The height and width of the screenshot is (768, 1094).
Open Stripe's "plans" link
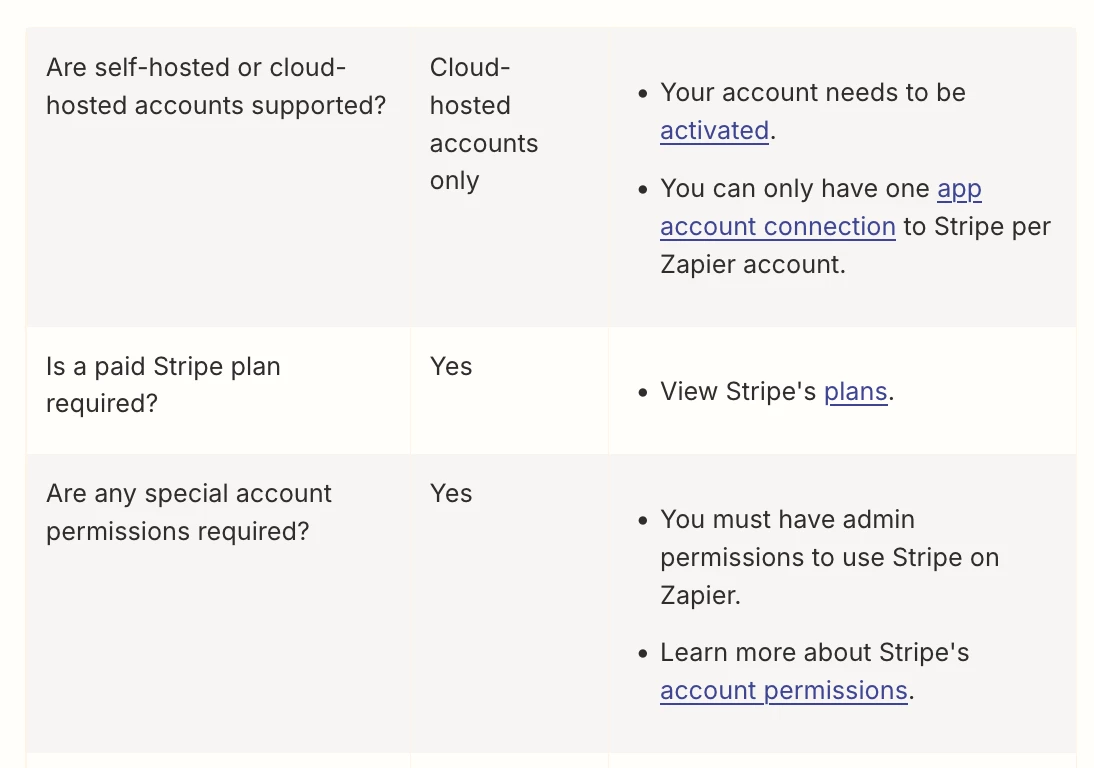coord(855,391)
